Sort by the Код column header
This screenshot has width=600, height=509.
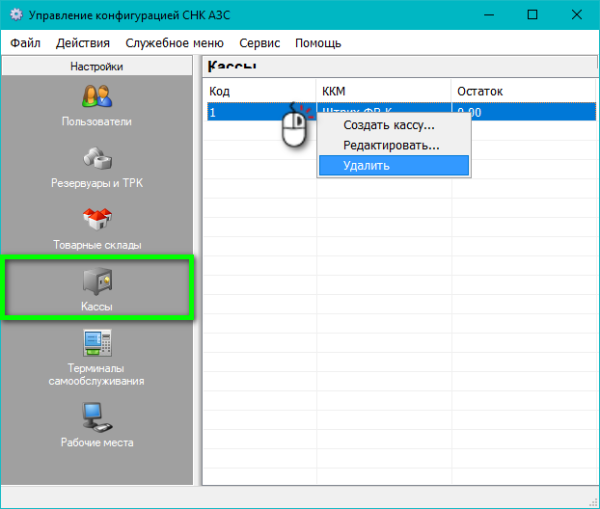point(260,91)
